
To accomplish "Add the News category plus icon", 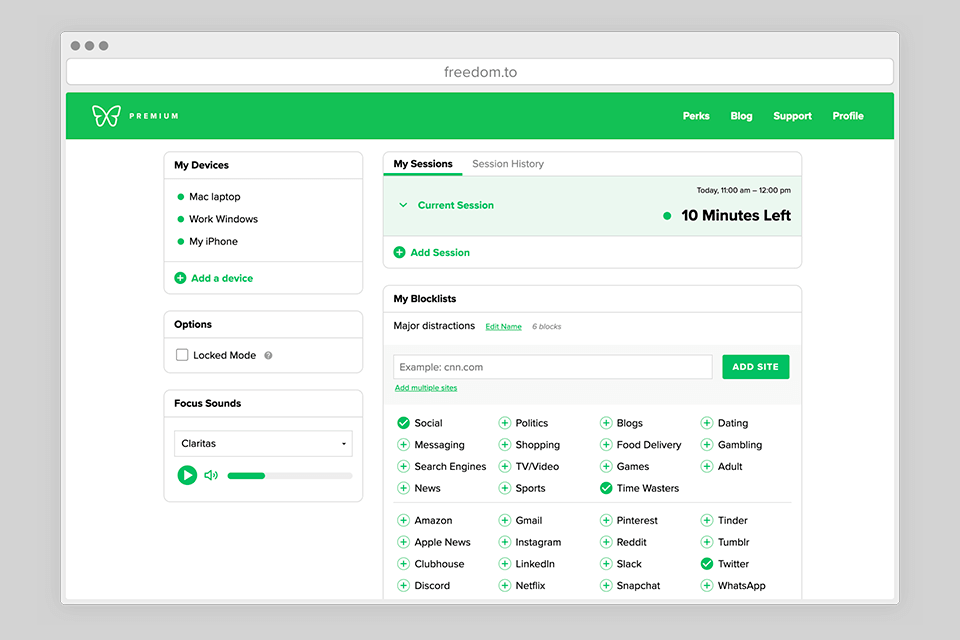I will [x=403, y=488].
